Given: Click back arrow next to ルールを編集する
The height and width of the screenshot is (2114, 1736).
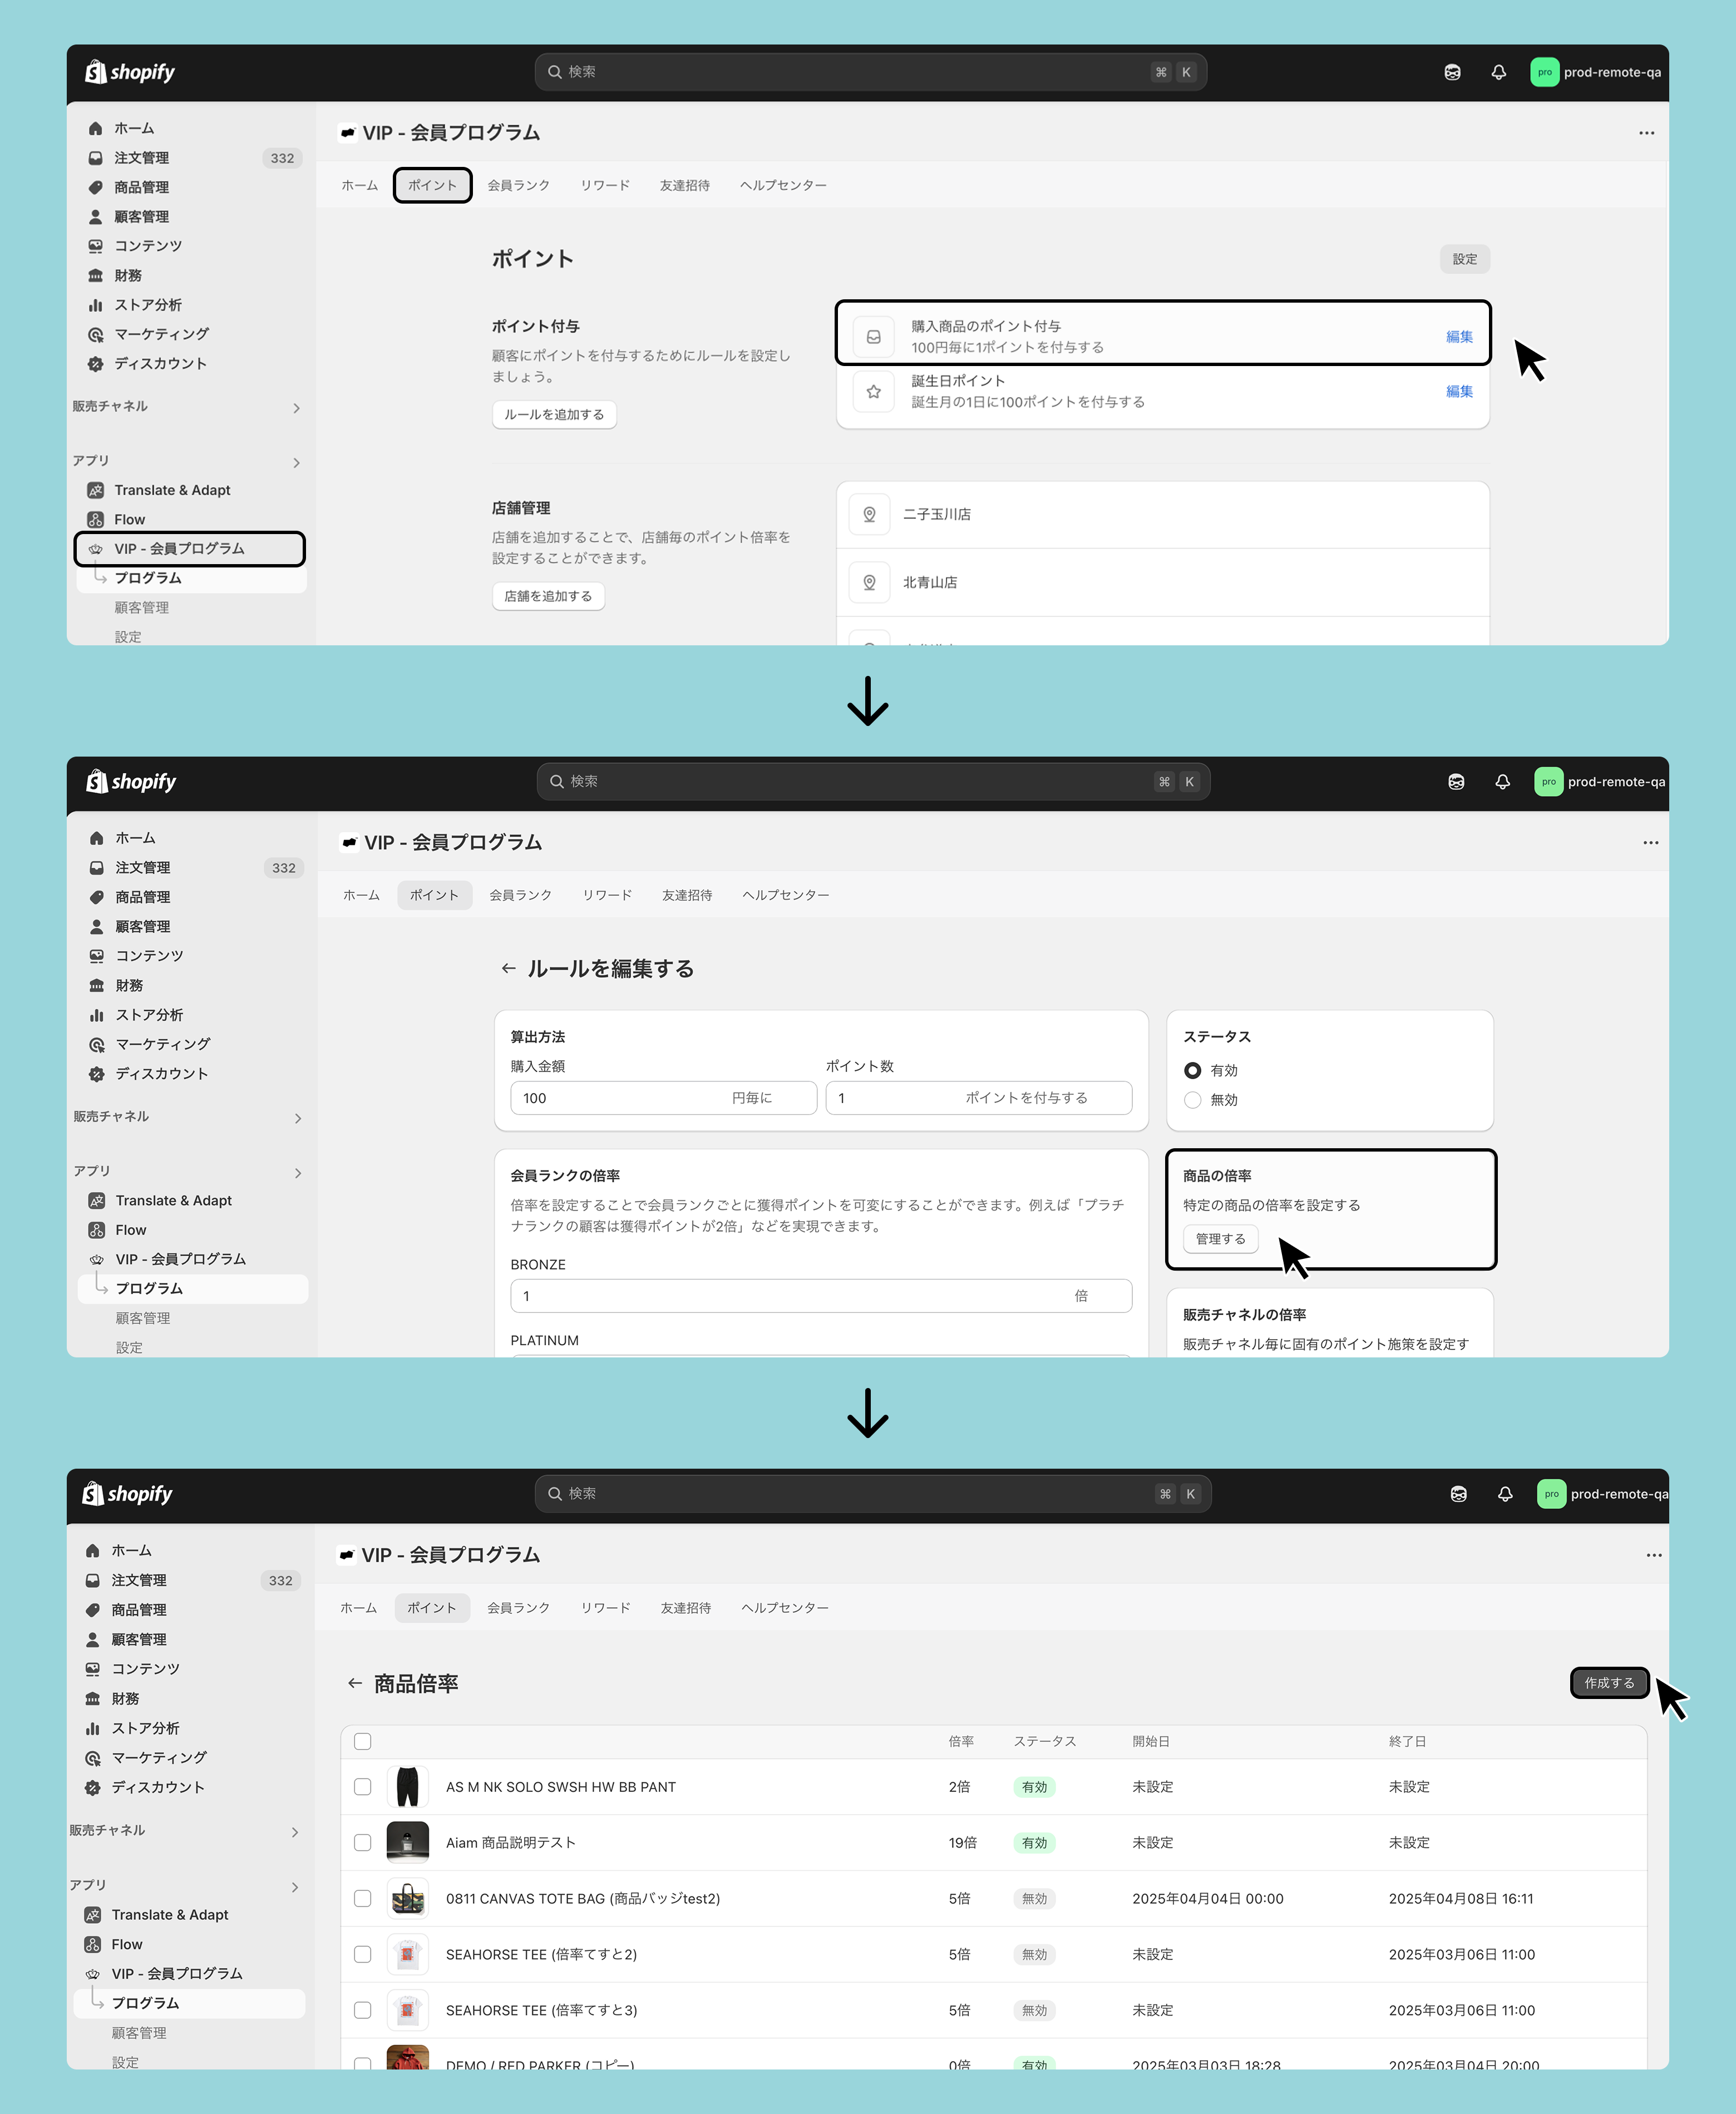Looking at the screenshot, I should tap(508, 968).
